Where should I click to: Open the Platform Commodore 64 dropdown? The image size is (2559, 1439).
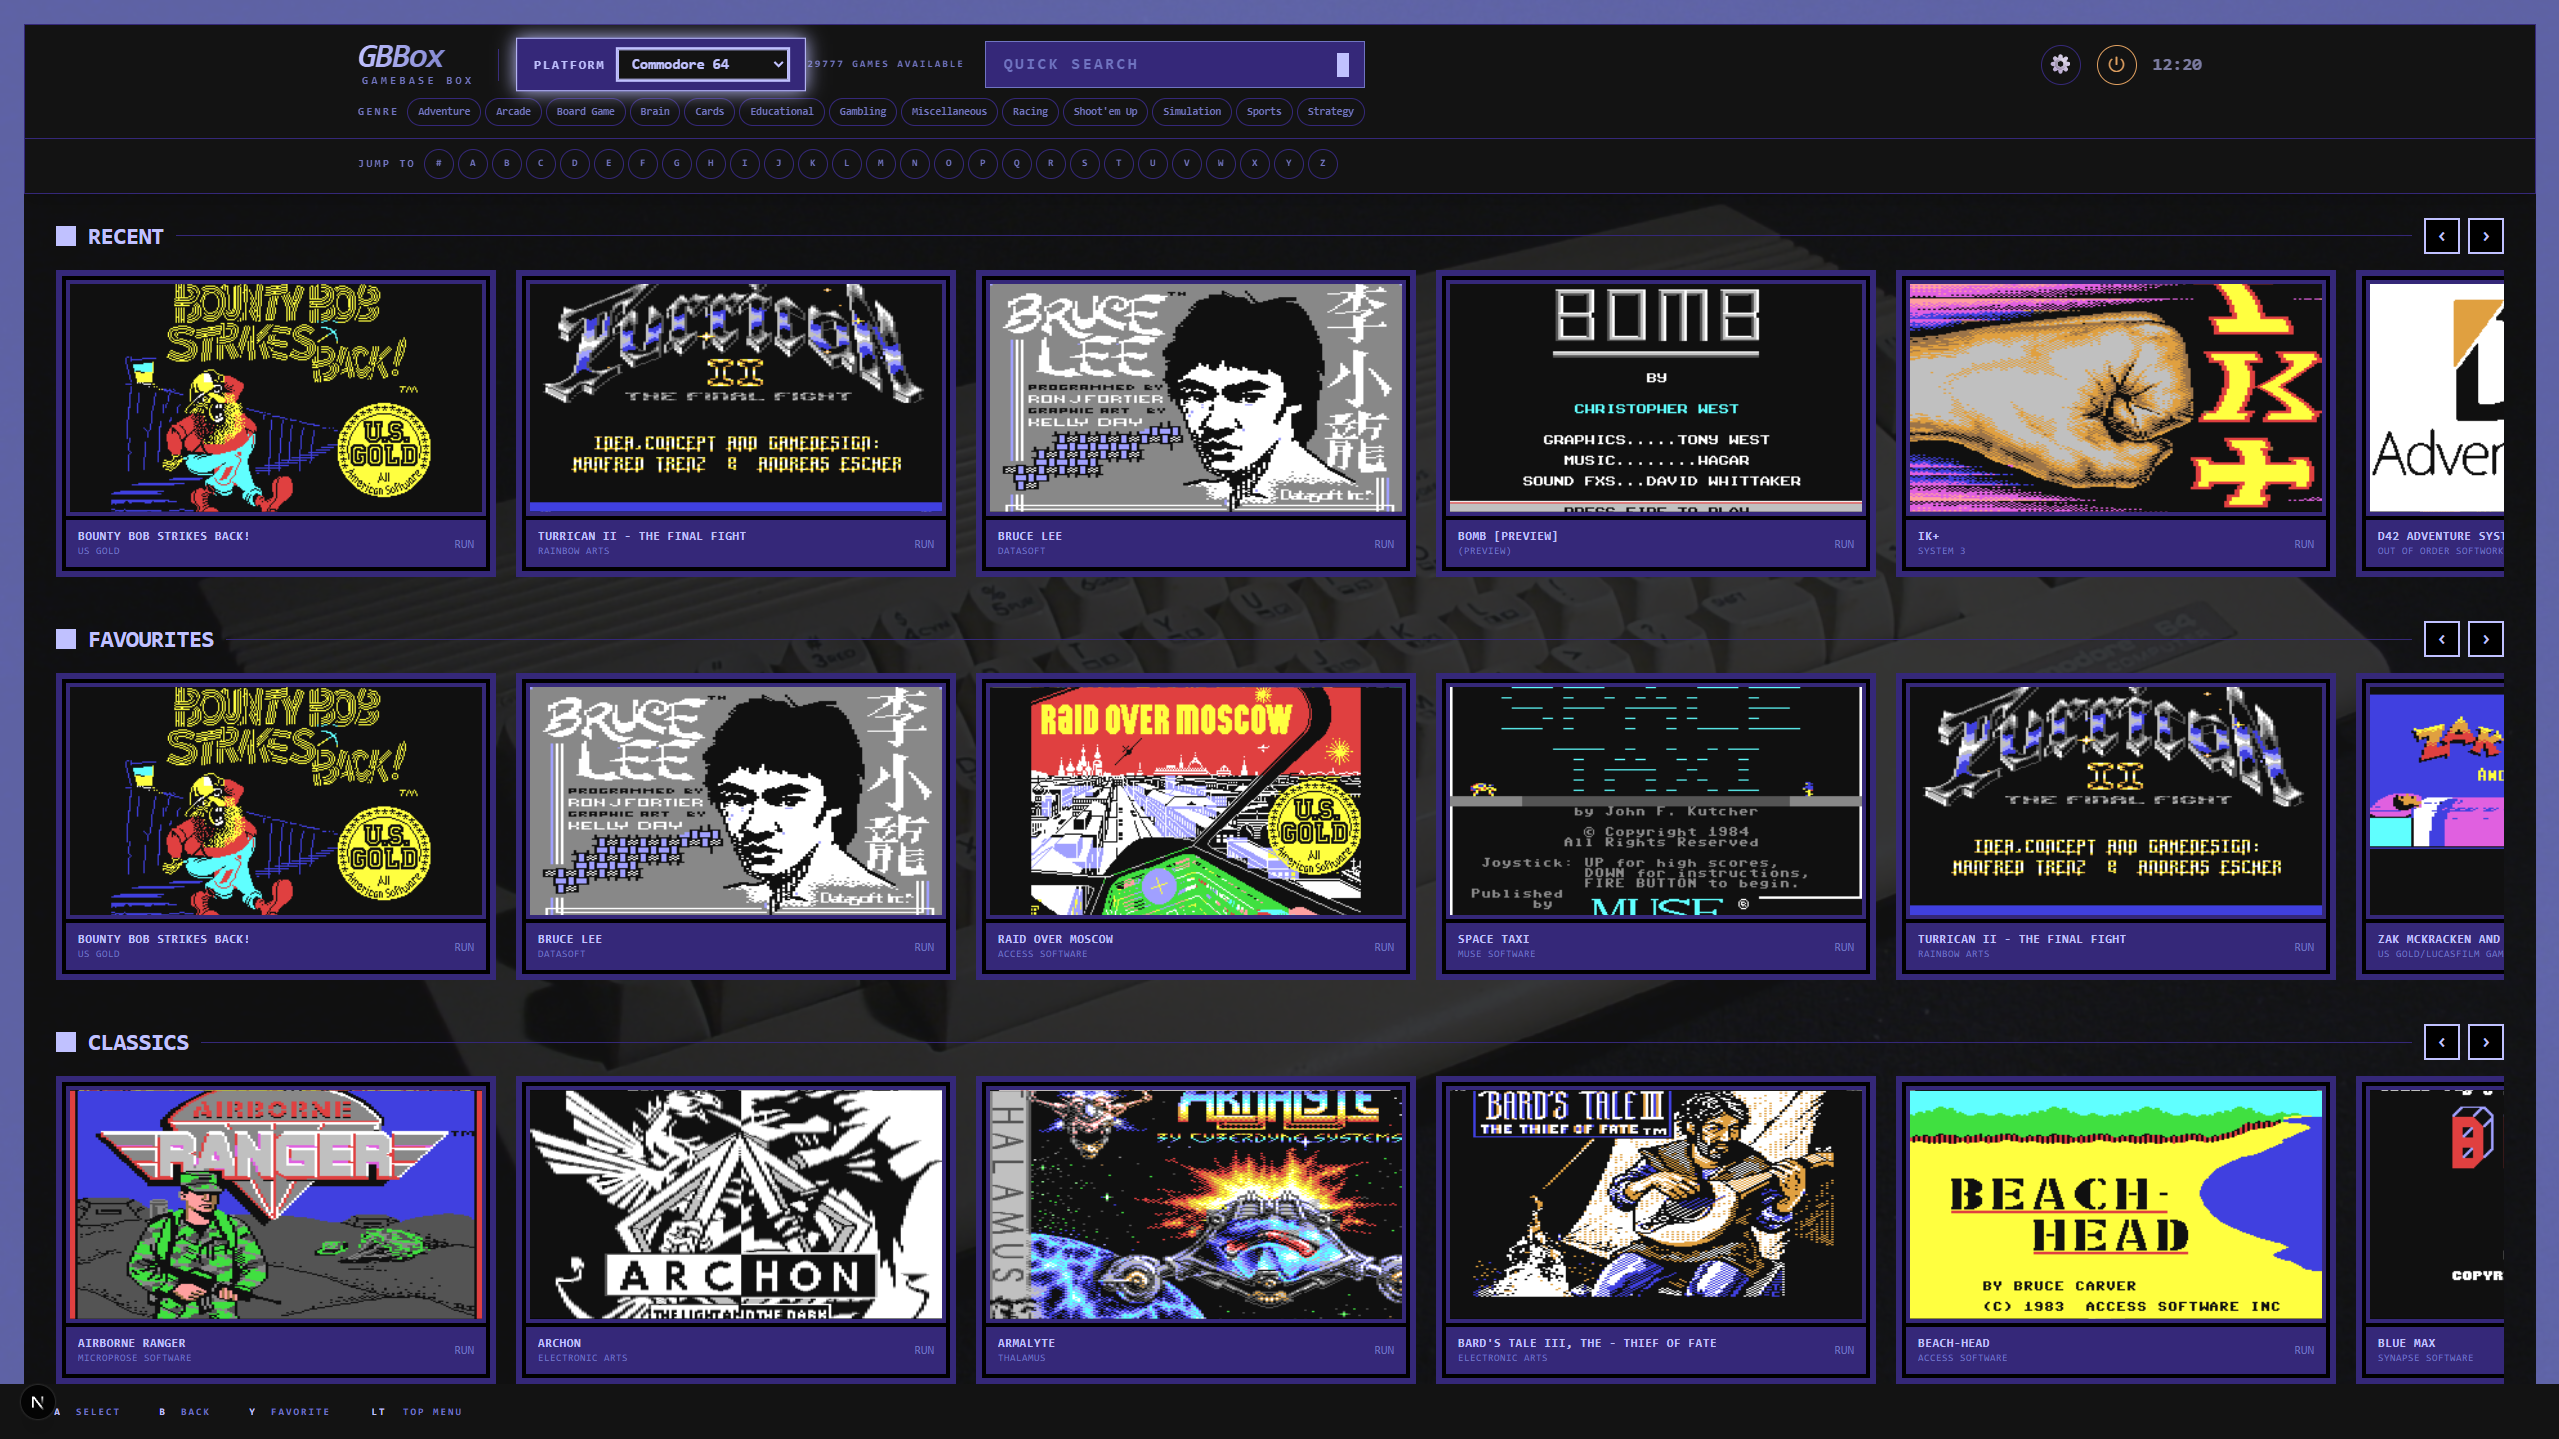click(703, 64)
